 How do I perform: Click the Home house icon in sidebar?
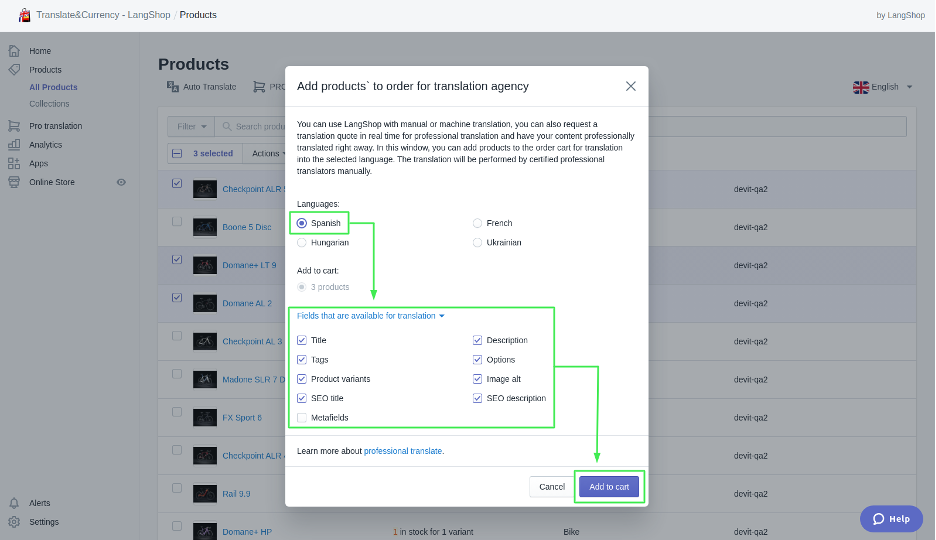14,51
